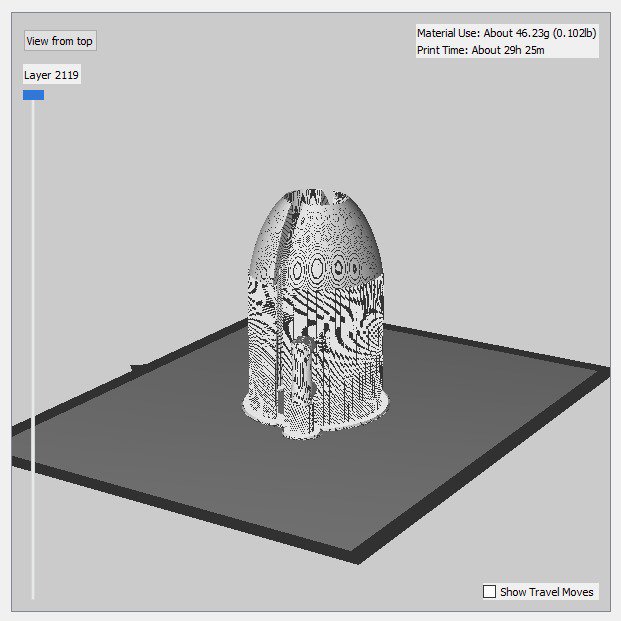Image resolution: width=621 pixels, height=621 pixels.
Task: Click the Material Use estimate text
Action: tap(506, 33)
